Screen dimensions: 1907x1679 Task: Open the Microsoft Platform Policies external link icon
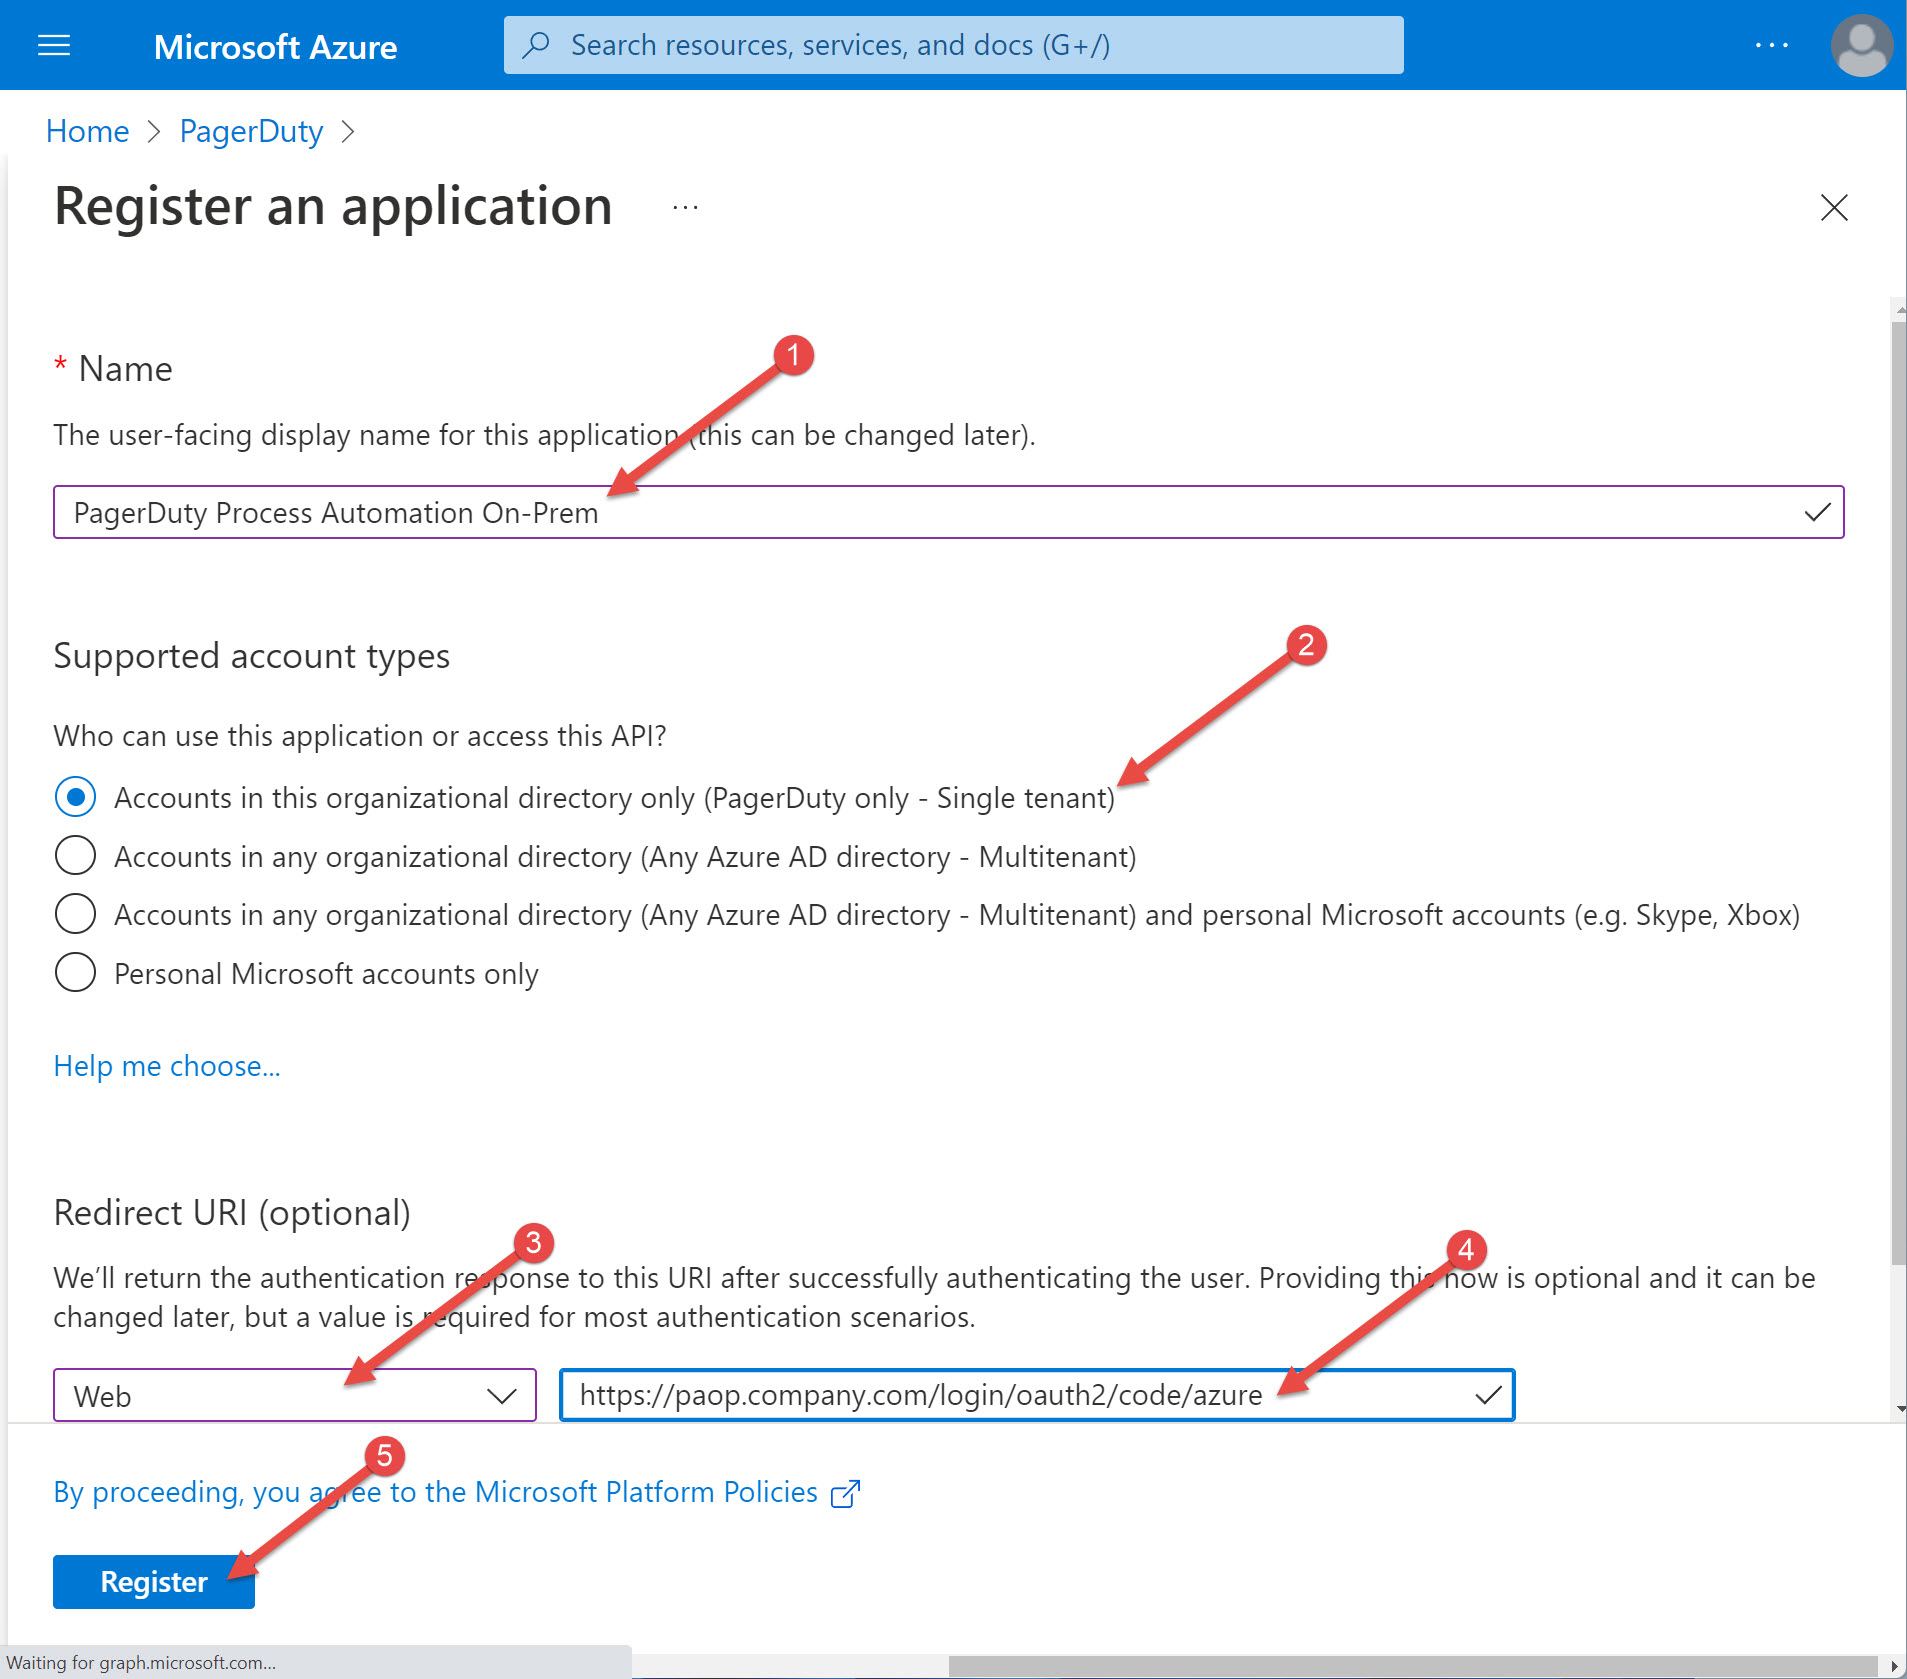[846, 1493]
